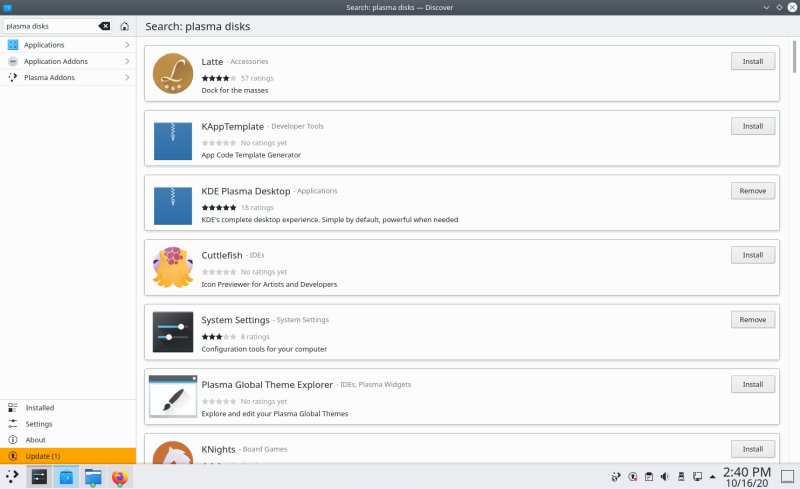Open the Installed section
800x489 pixels.
pyautogui.click(x=68, y=407)
